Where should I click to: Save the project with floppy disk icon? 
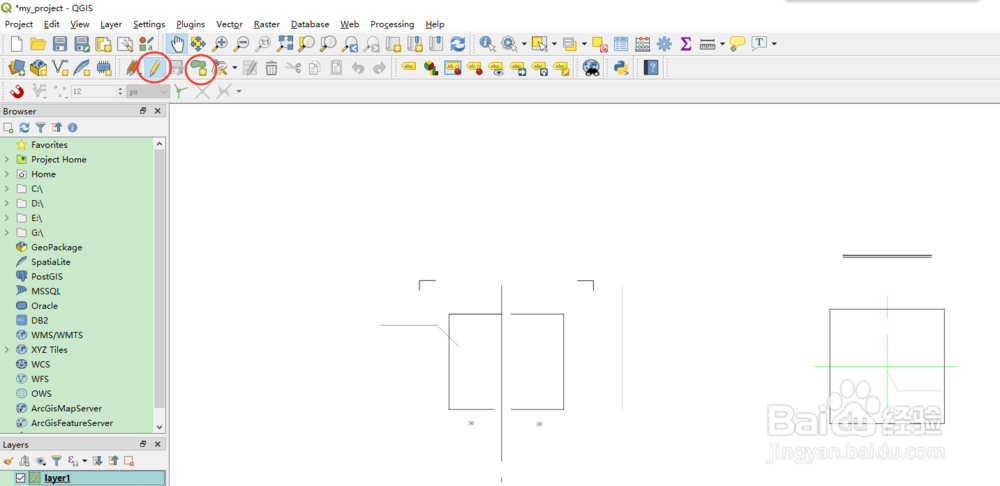(60, 43)
